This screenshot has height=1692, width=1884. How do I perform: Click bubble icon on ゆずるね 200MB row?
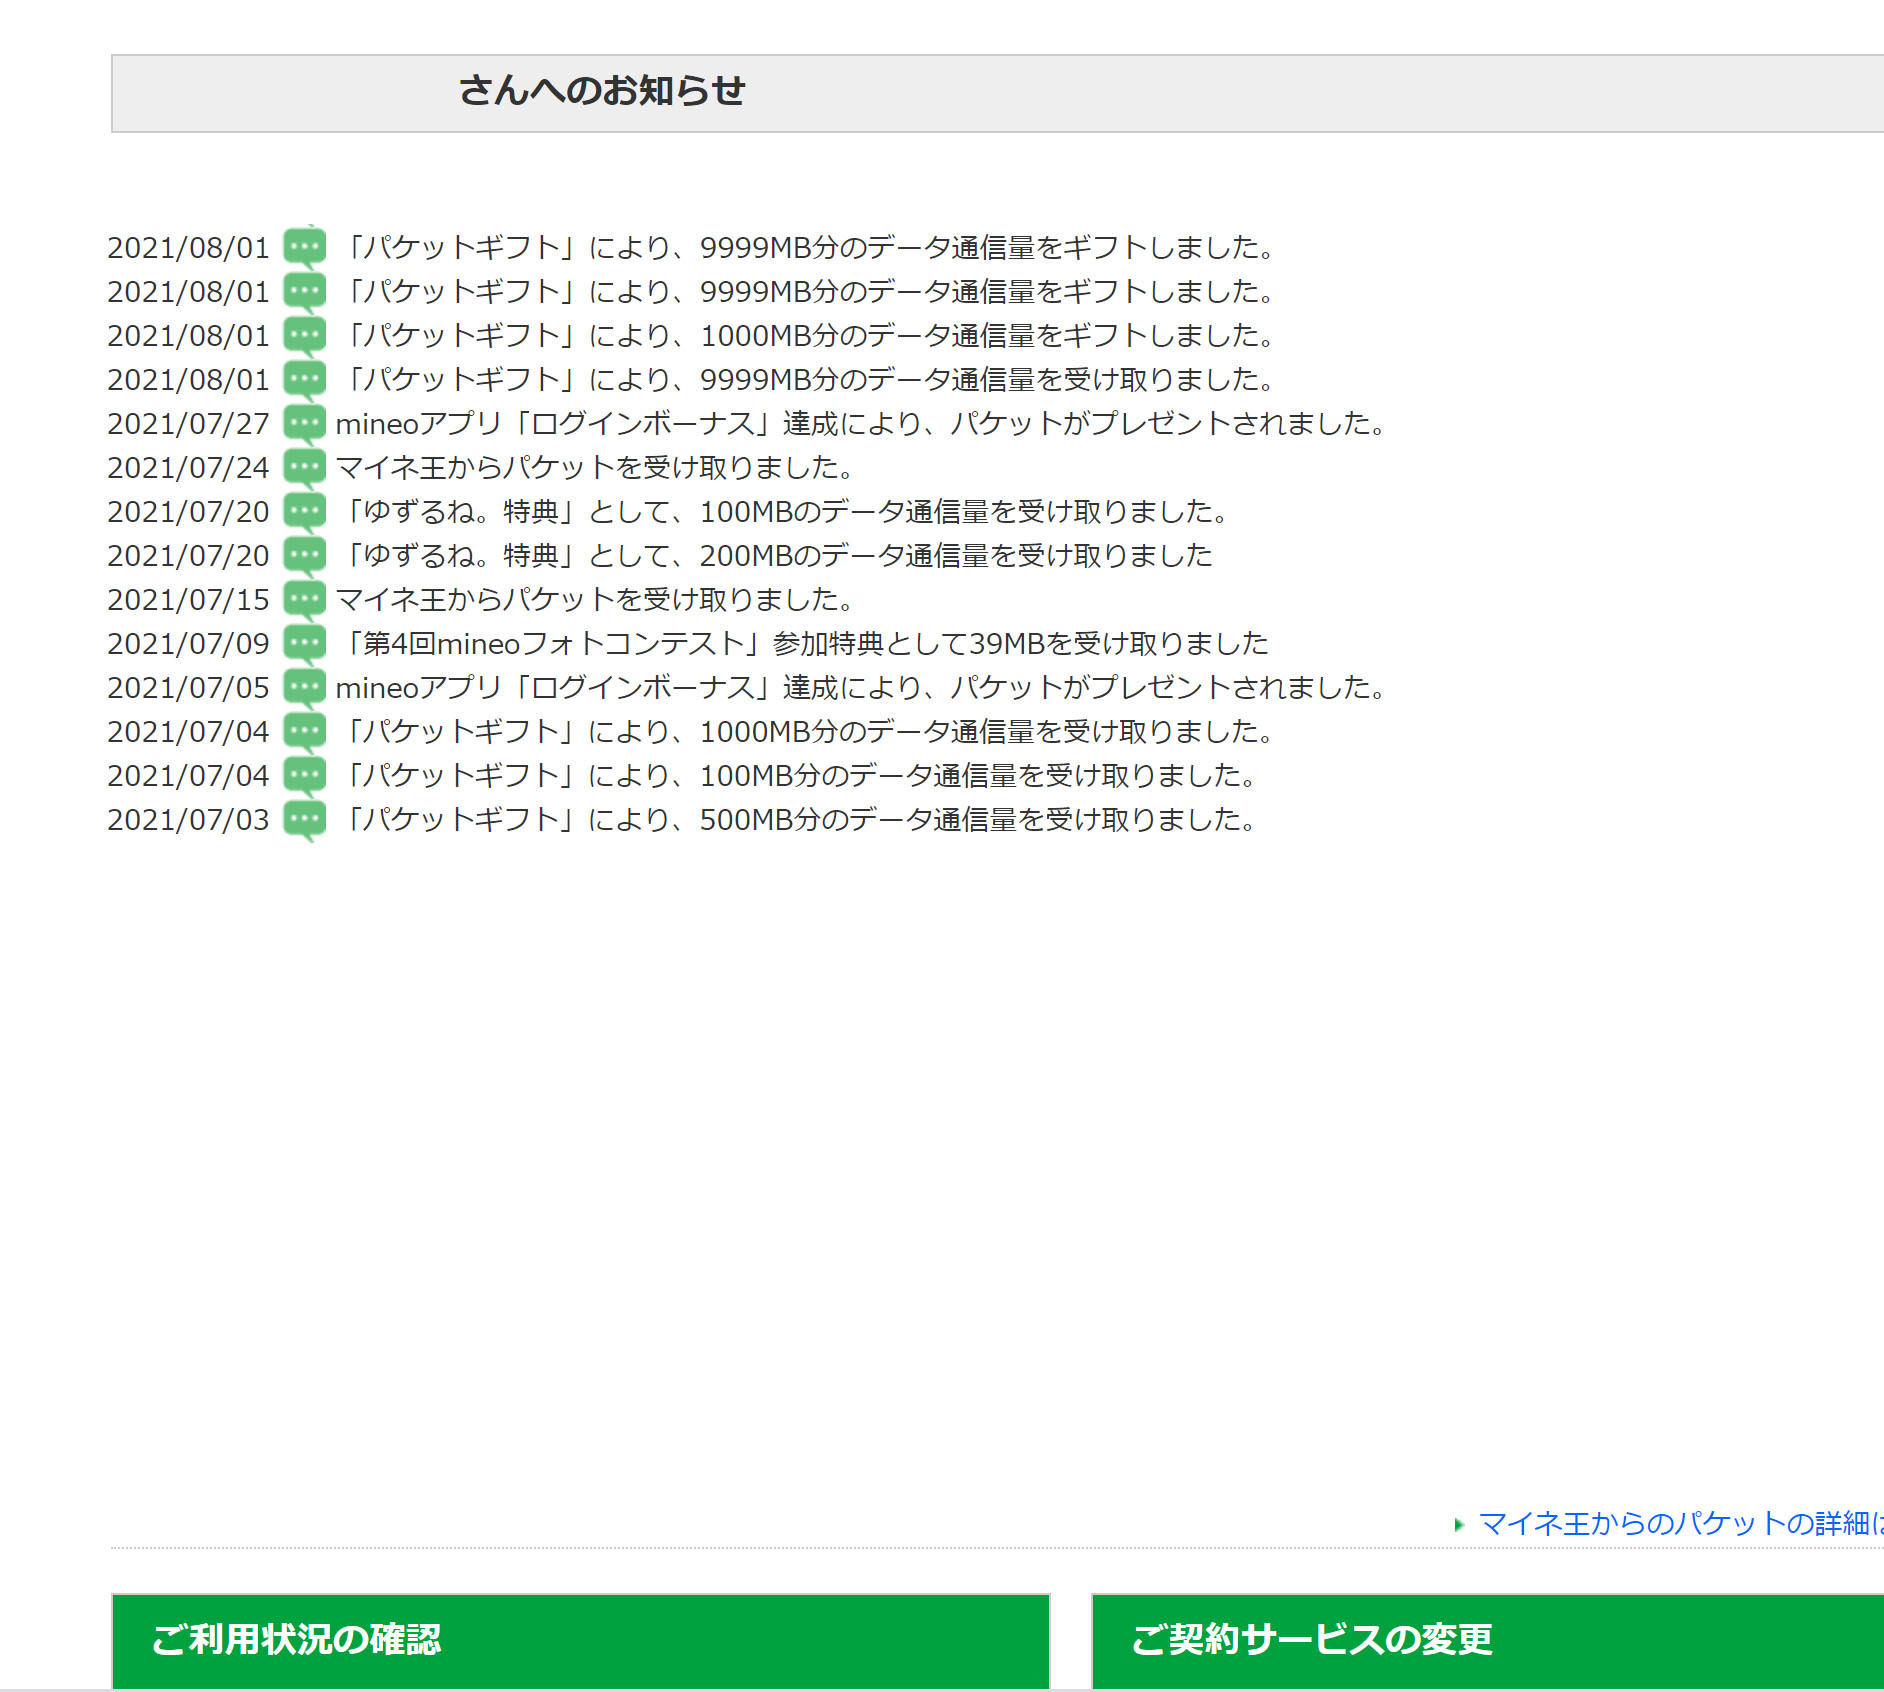pyautogui.click(x=304, y=556)
